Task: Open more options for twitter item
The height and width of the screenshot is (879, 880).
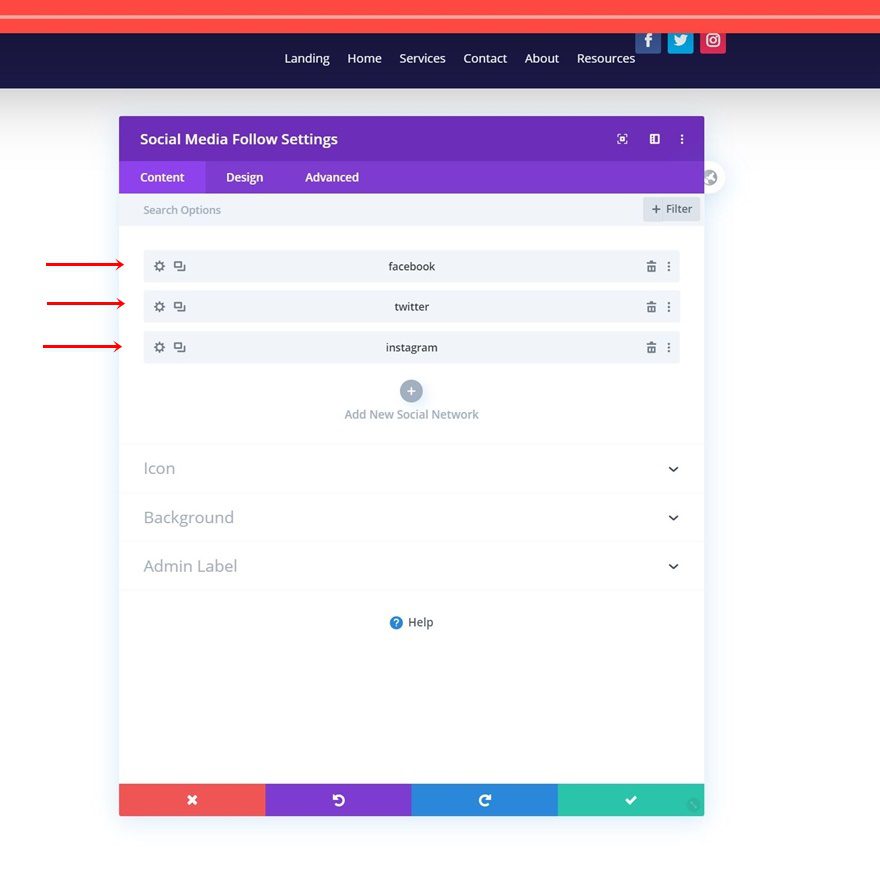Action: (668, 307)
